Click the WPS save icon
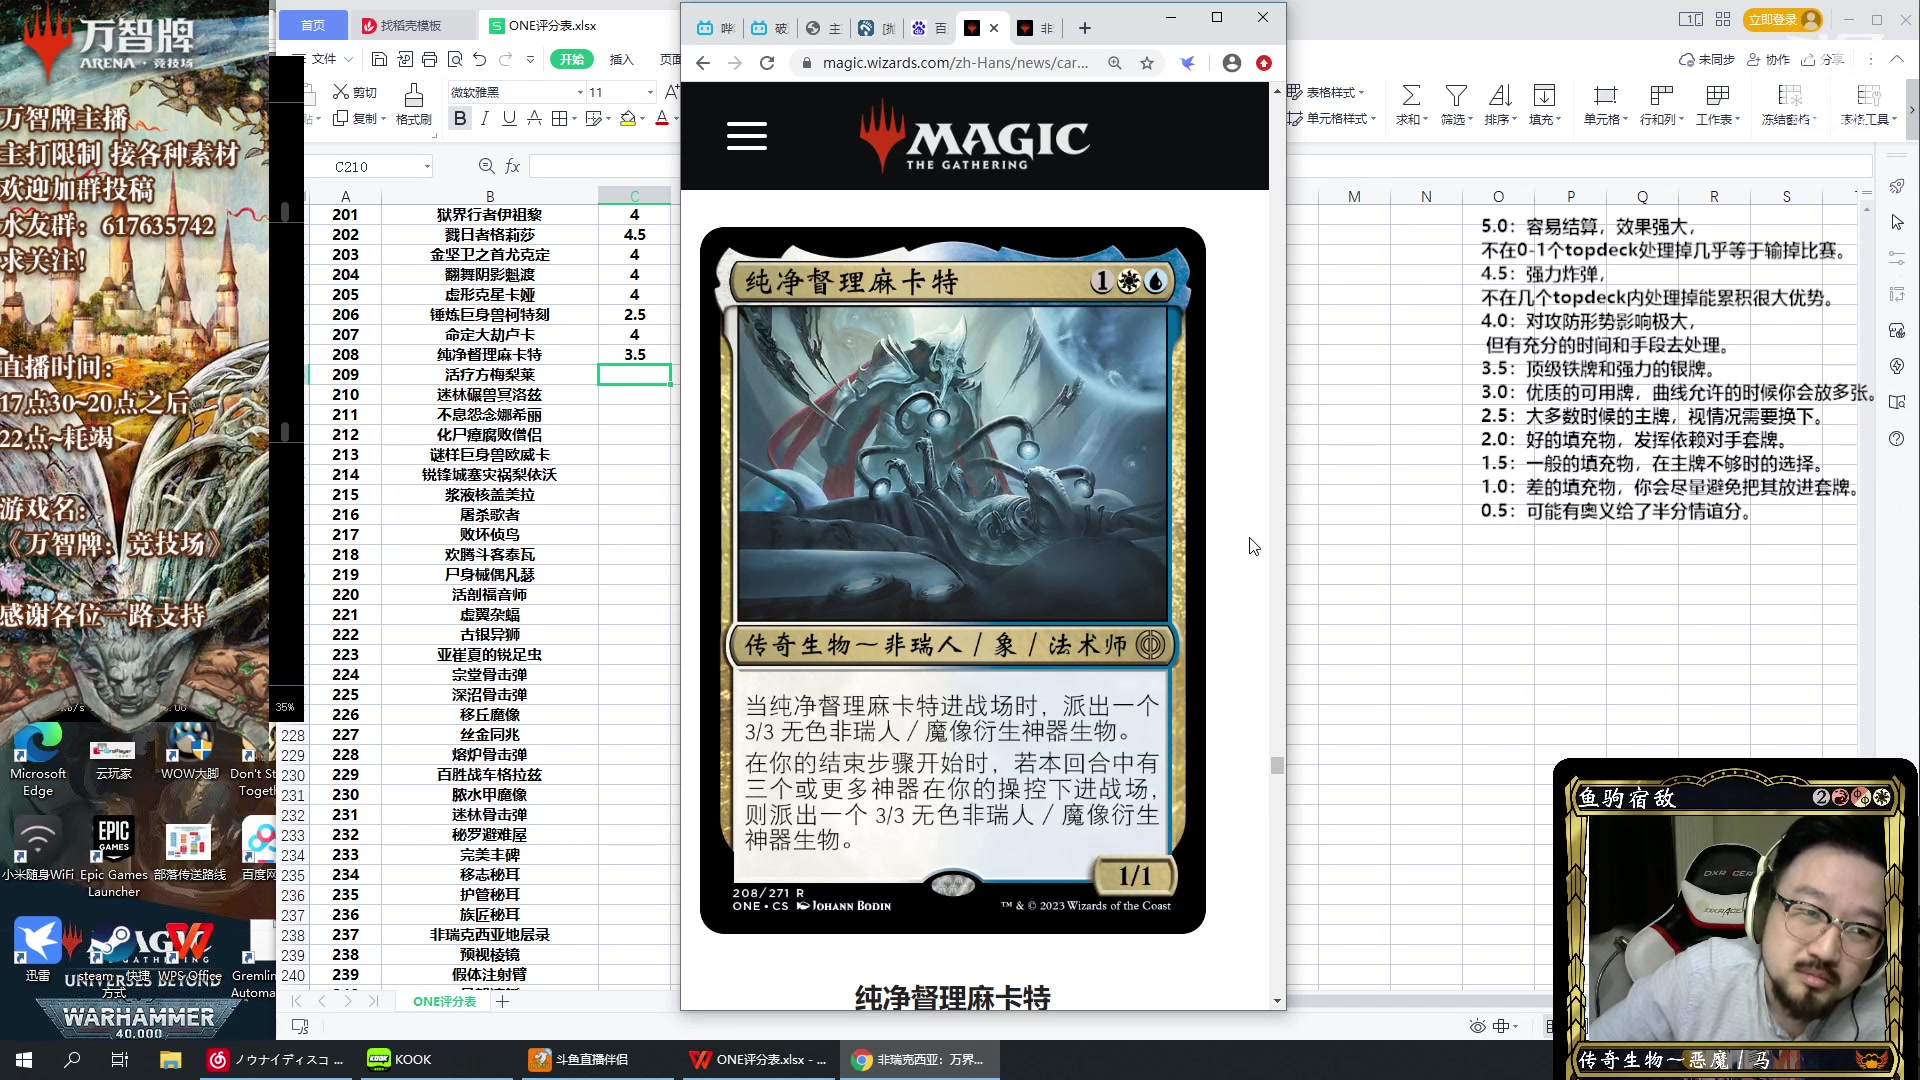The width and height of the screenshot is (1920, 1080). [x=379, y=59]
